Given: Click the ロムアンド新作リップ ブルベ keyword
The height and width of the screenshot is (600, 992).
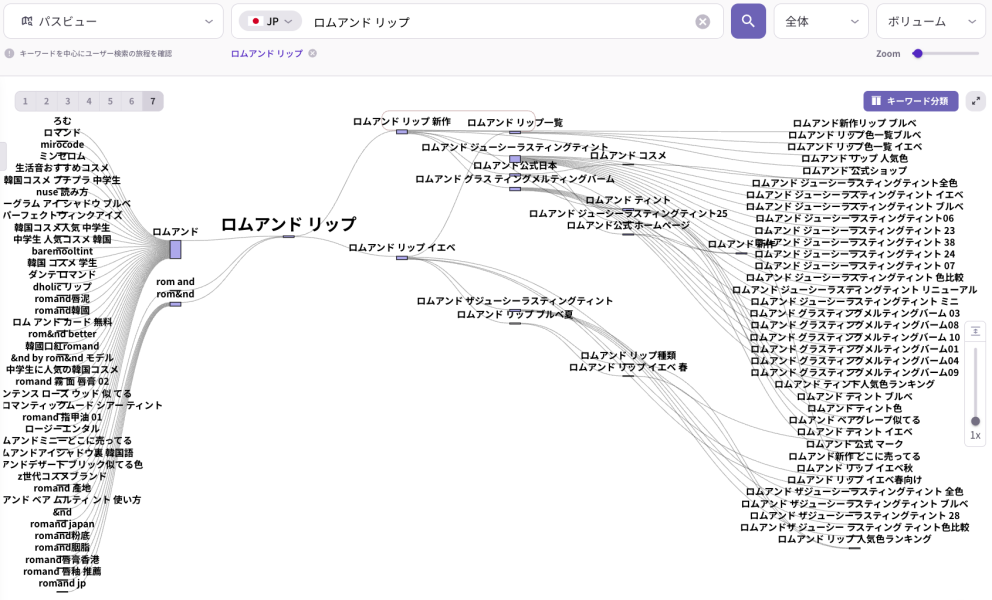Looking at the screenshot, I should [854, 123].
